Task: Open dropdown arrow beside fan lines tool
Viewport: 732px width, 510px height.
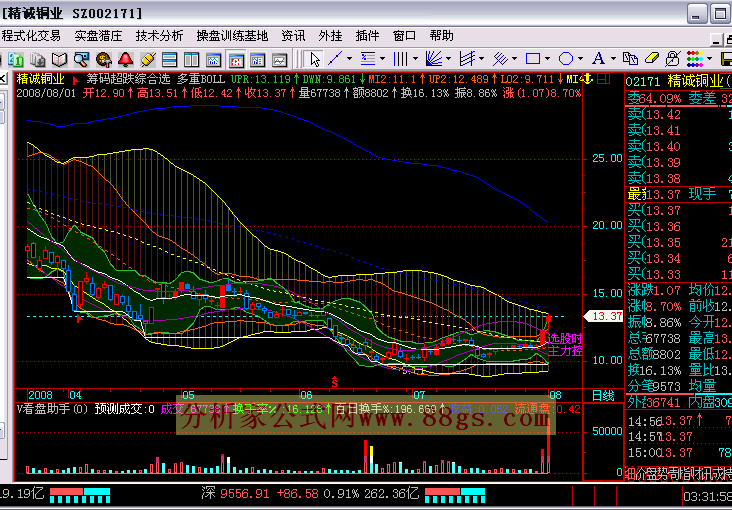Action: click(449, 59)
